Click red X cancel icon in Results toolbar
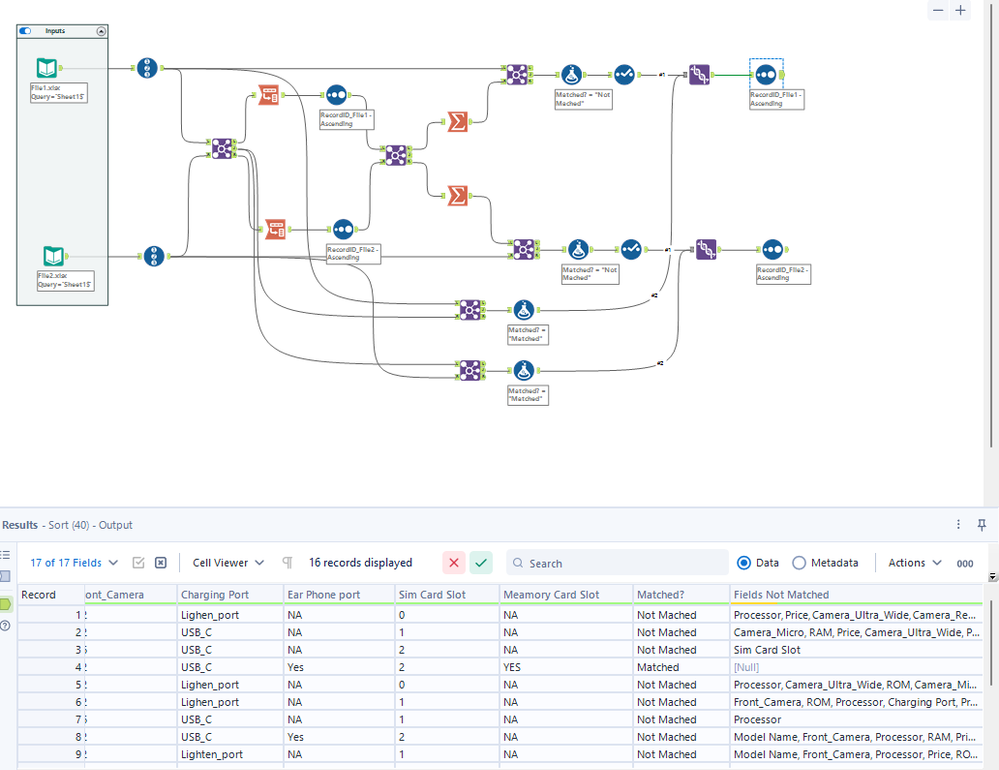Screen dimensions: 999x770 point(454,562)
